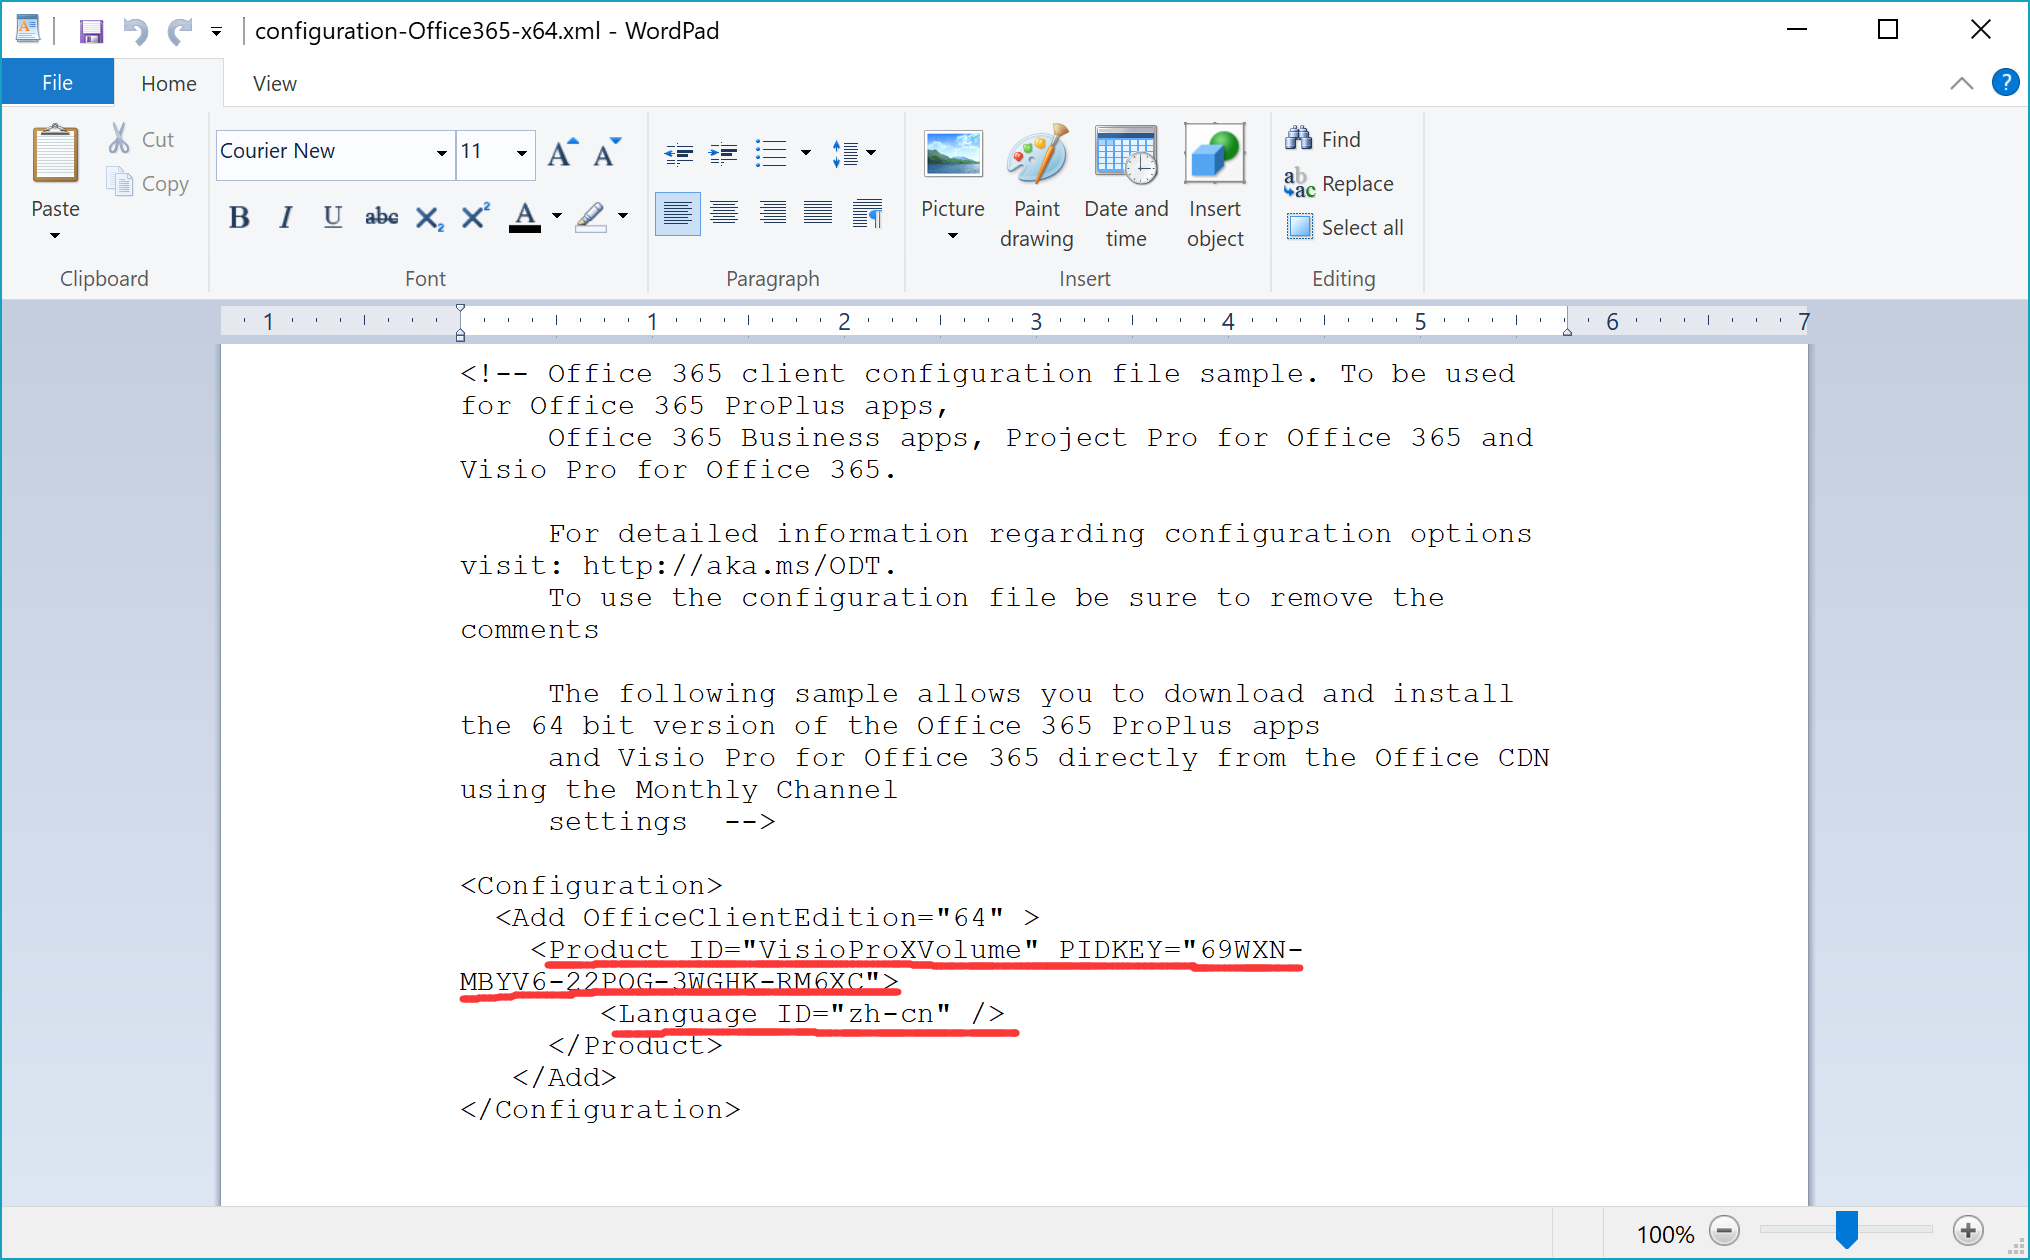Click the Select all icon
2030x1260 pixels.
(x=1296, y=226)
